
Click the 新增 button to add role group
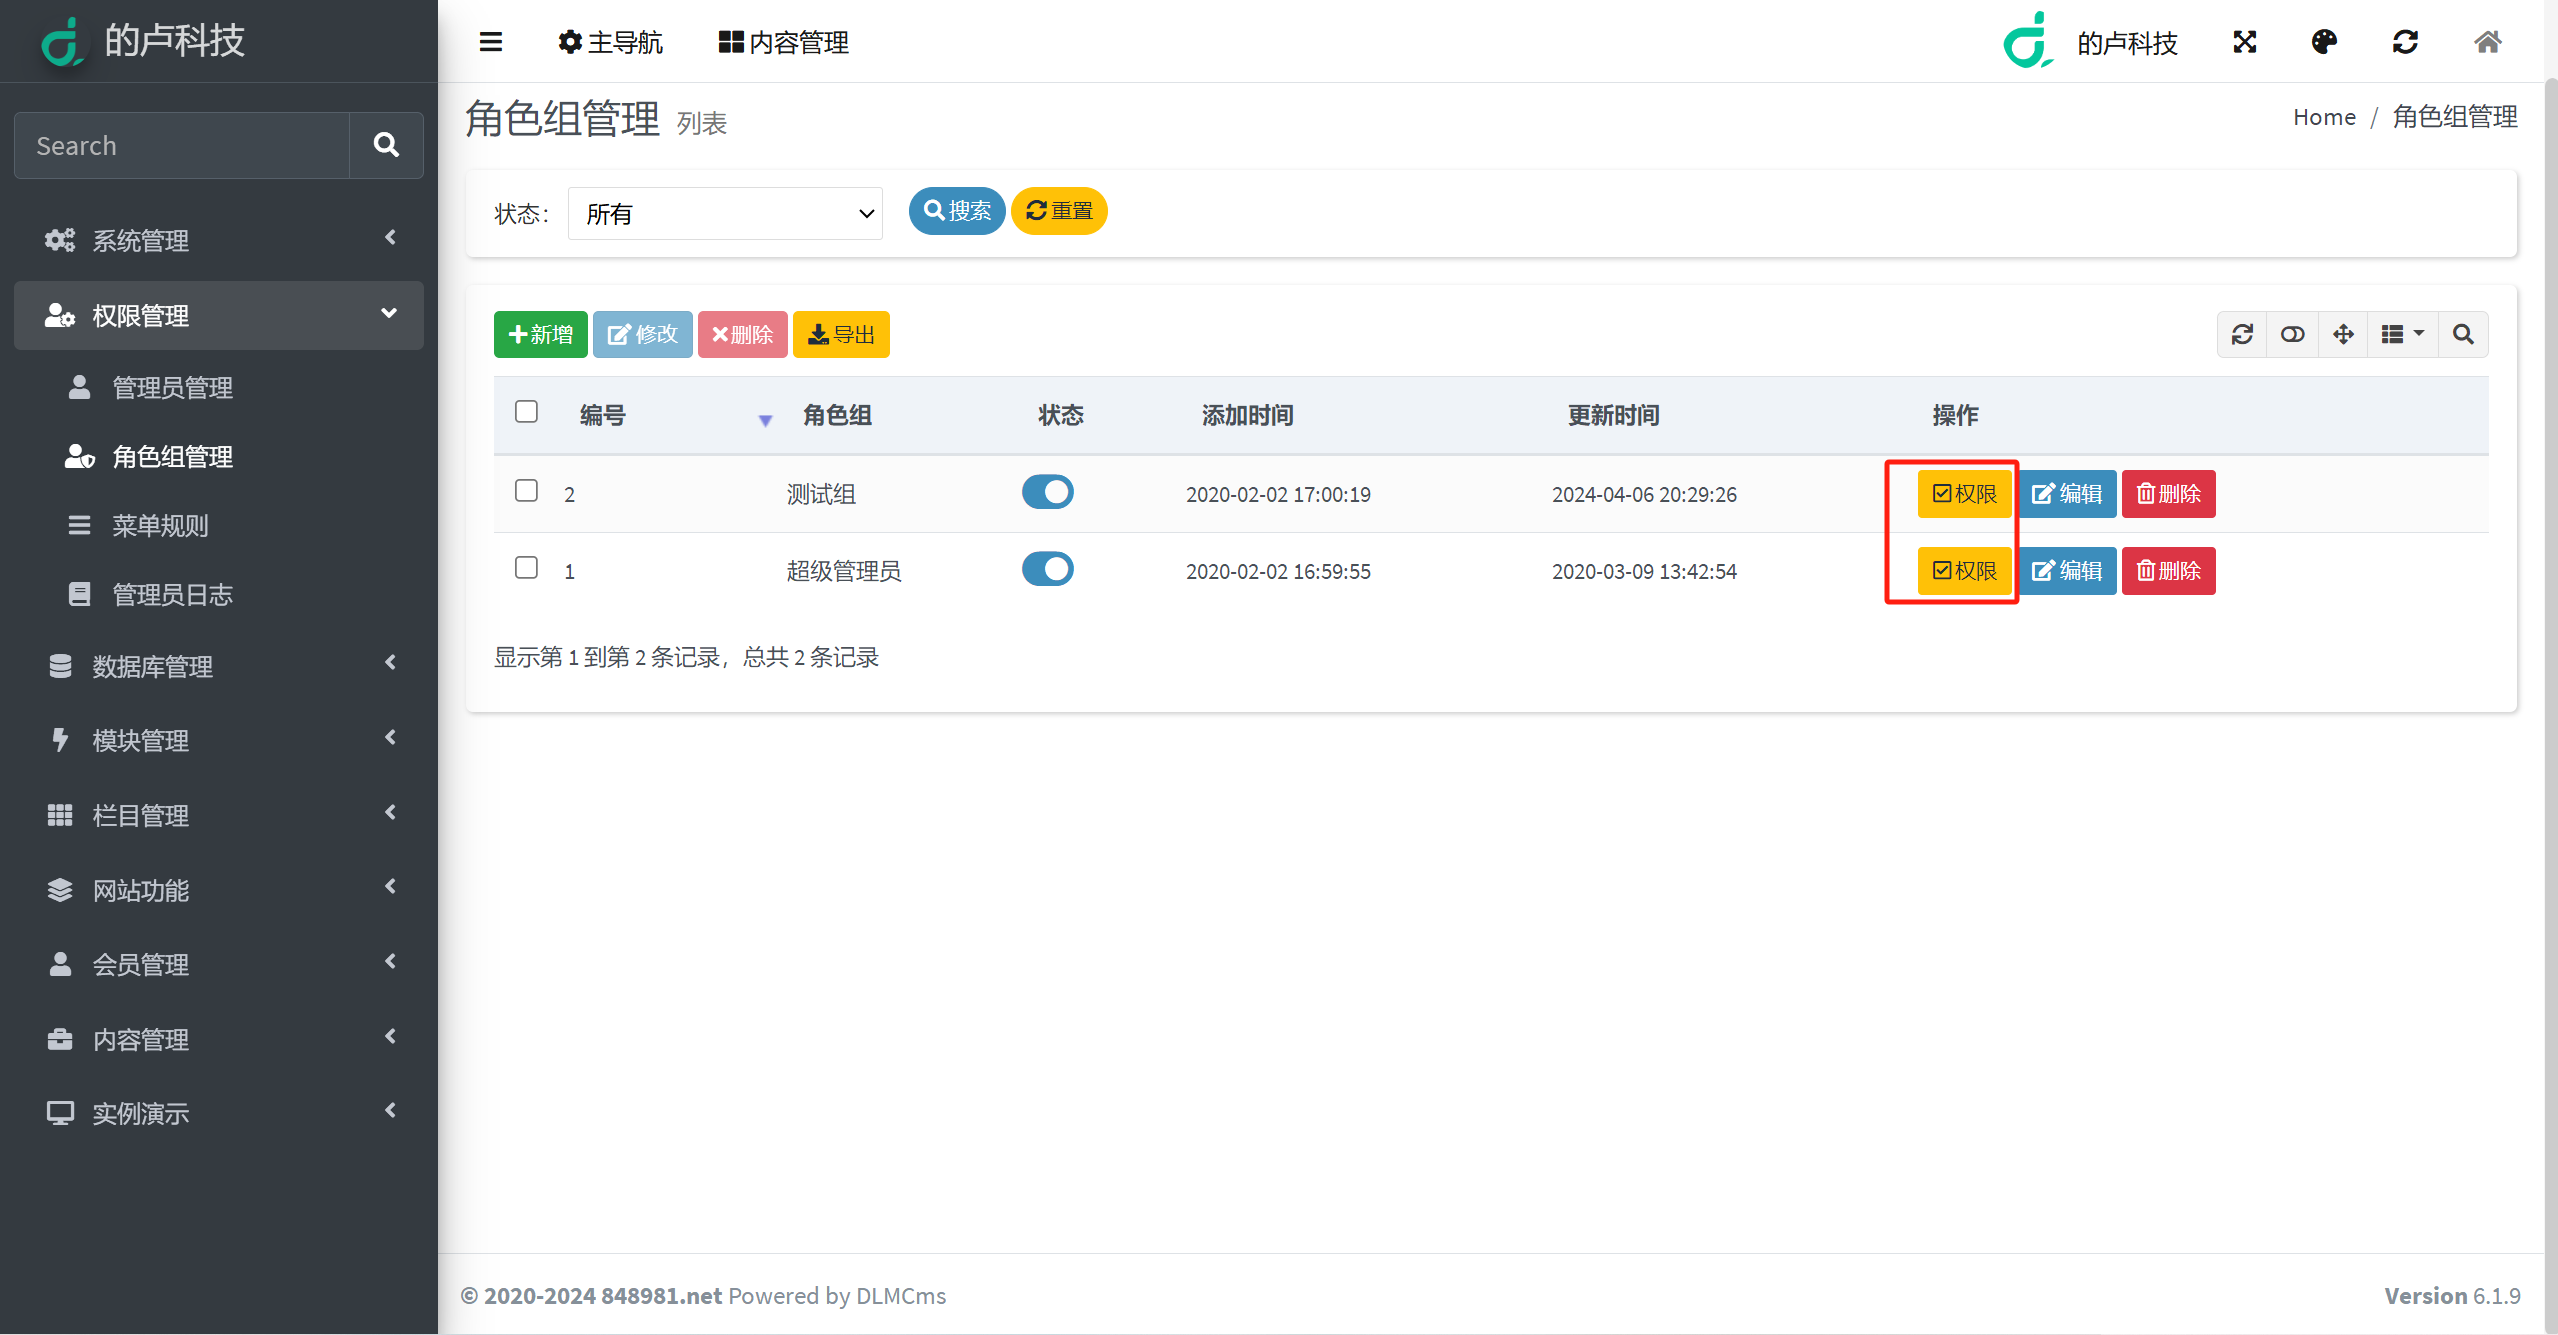(538, 333)
